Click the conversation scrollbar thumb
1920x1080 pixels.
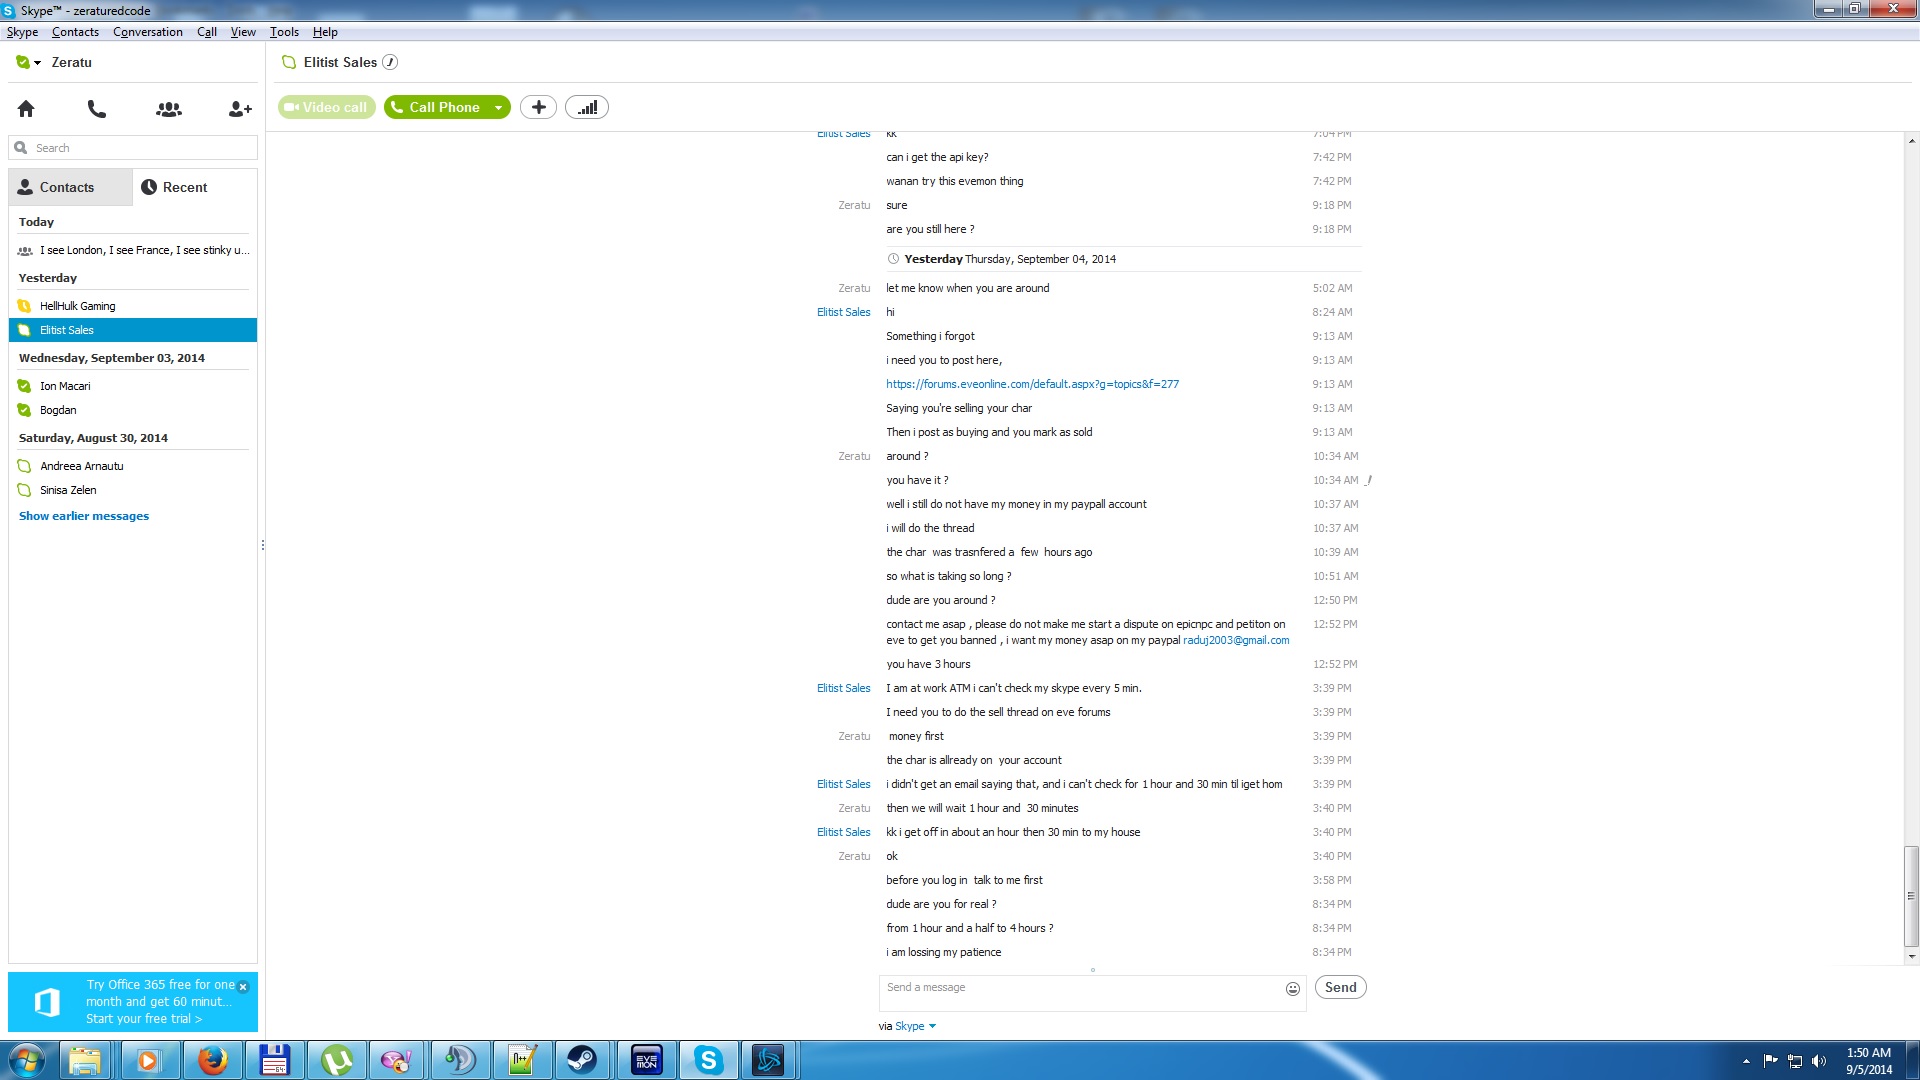click(1911, 896)
